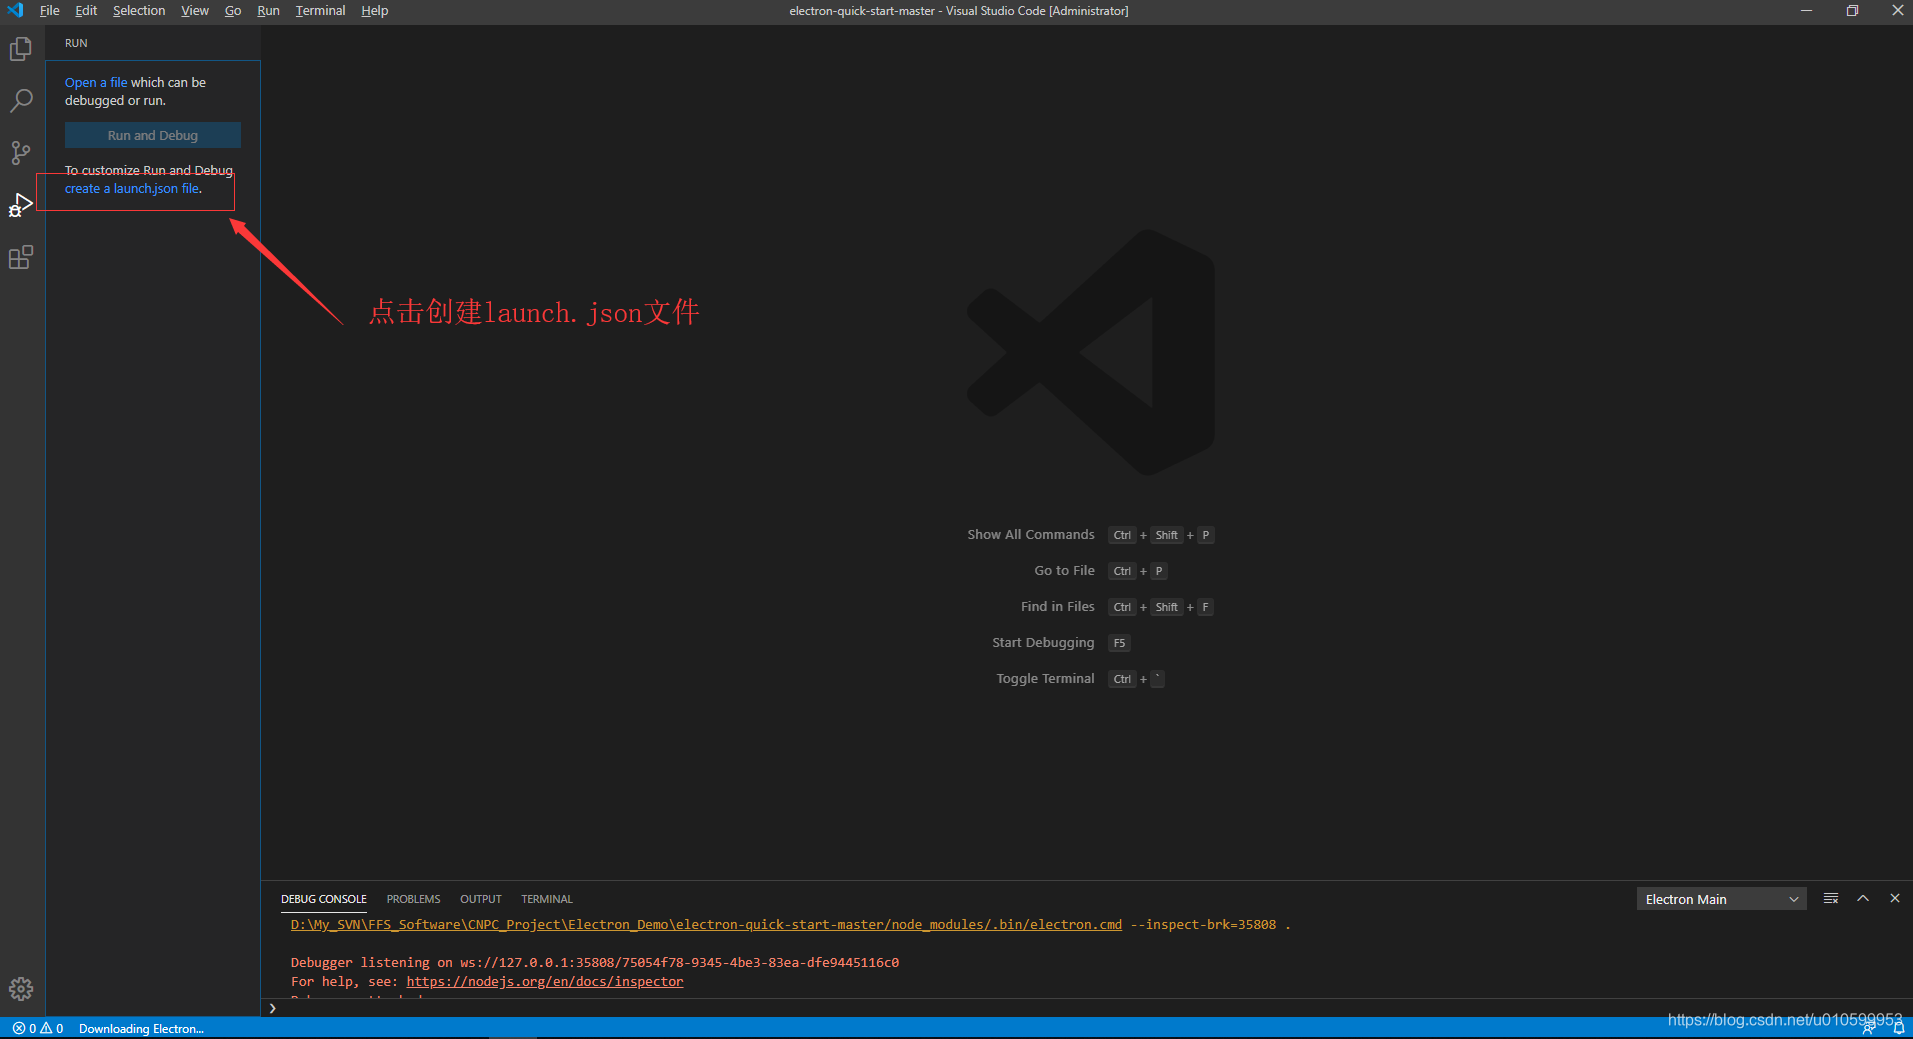
Task: Click the notifications bell in status bar
Action: pyautogui.click(x=1898, y=1028)
